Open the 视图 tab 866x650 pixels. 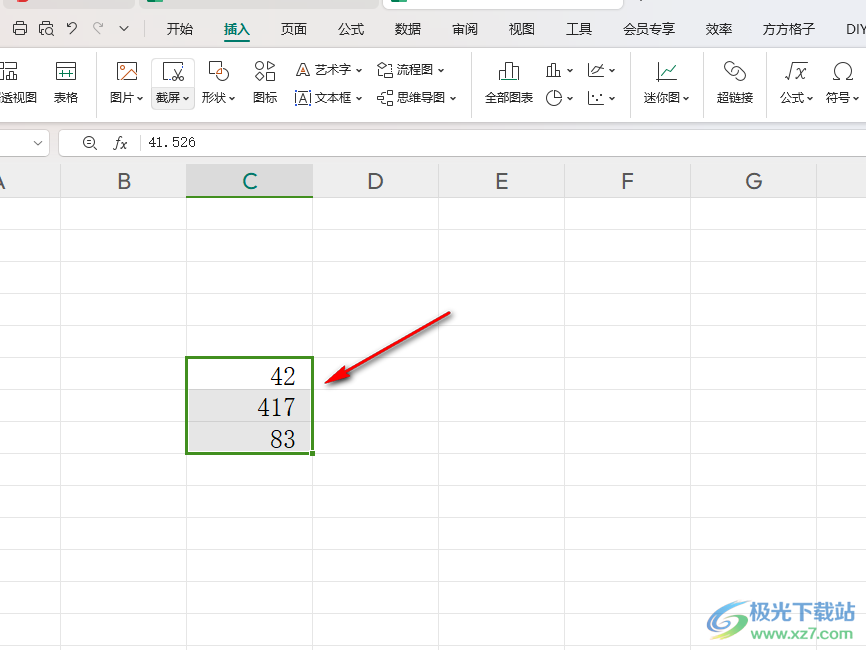click(521, 29)
